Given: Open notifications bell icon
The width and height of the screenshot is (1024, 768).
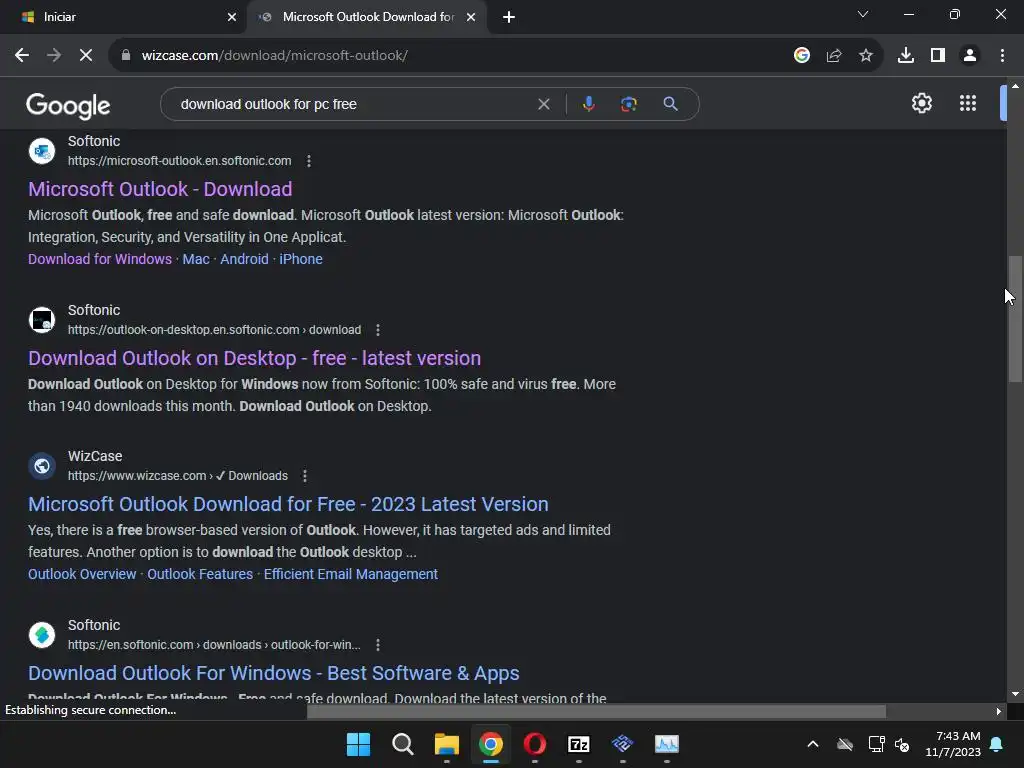Looking at the screenshot, I should tap(997, 744).
